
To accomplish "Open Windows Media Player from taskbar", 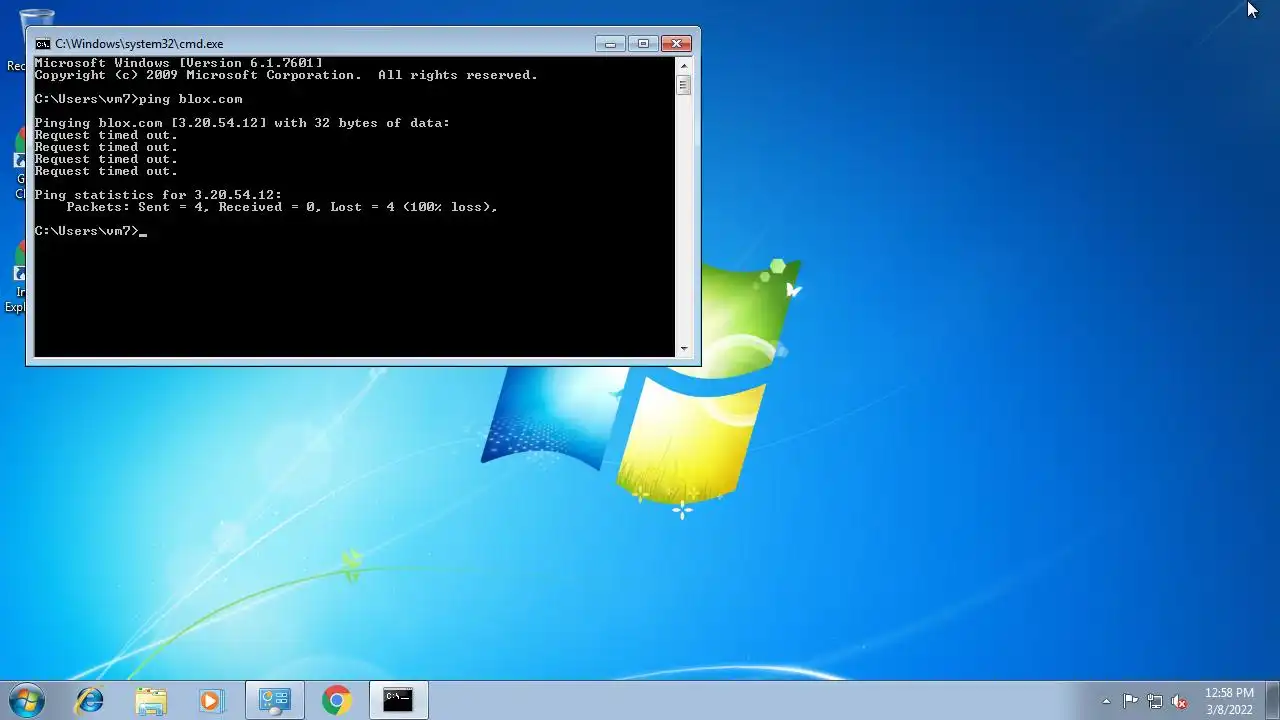I will pos(211,700).
